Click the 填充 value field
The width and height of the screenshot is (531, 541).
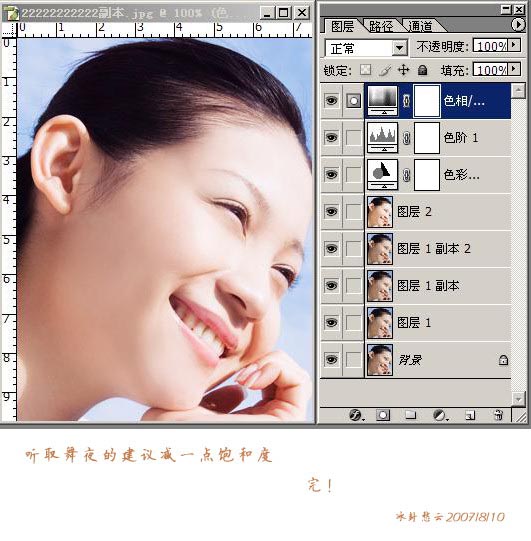click(490, 69)
